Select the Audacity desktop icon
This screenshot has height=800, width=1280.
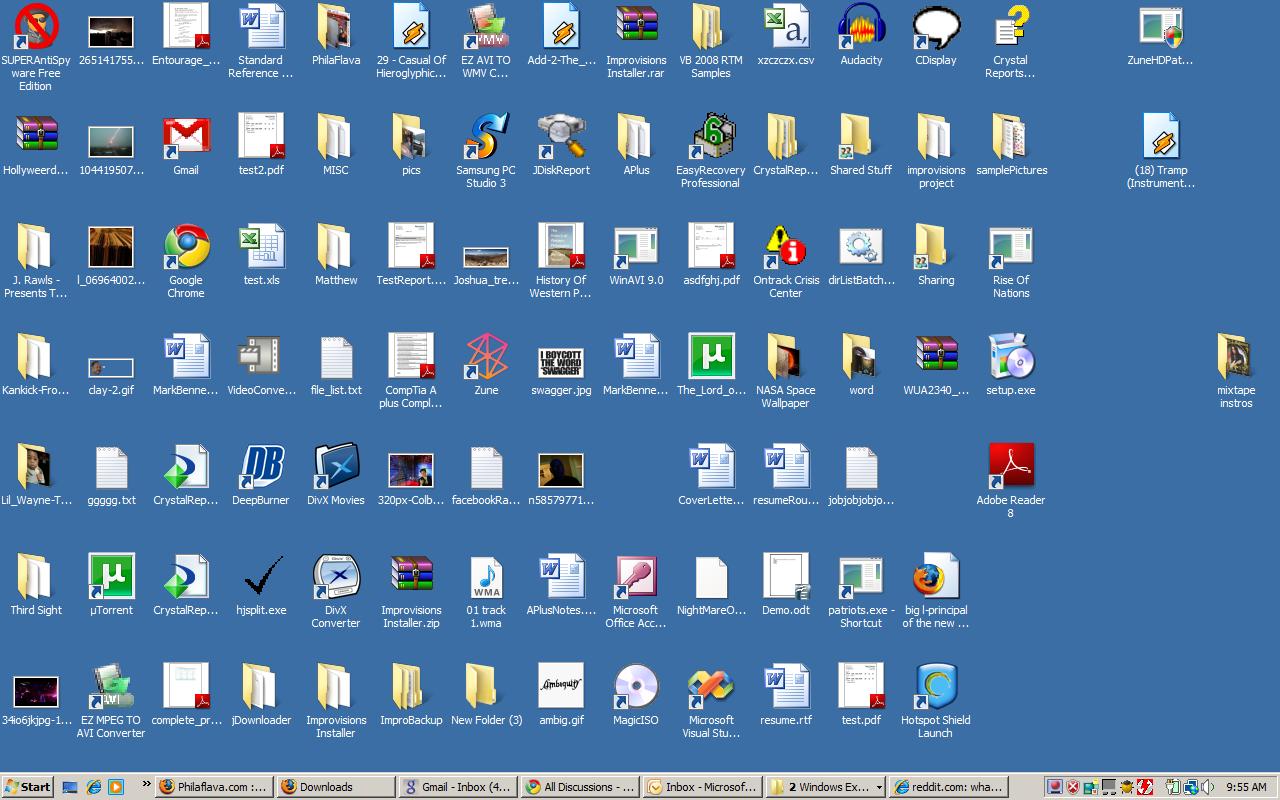coord(861,27)
